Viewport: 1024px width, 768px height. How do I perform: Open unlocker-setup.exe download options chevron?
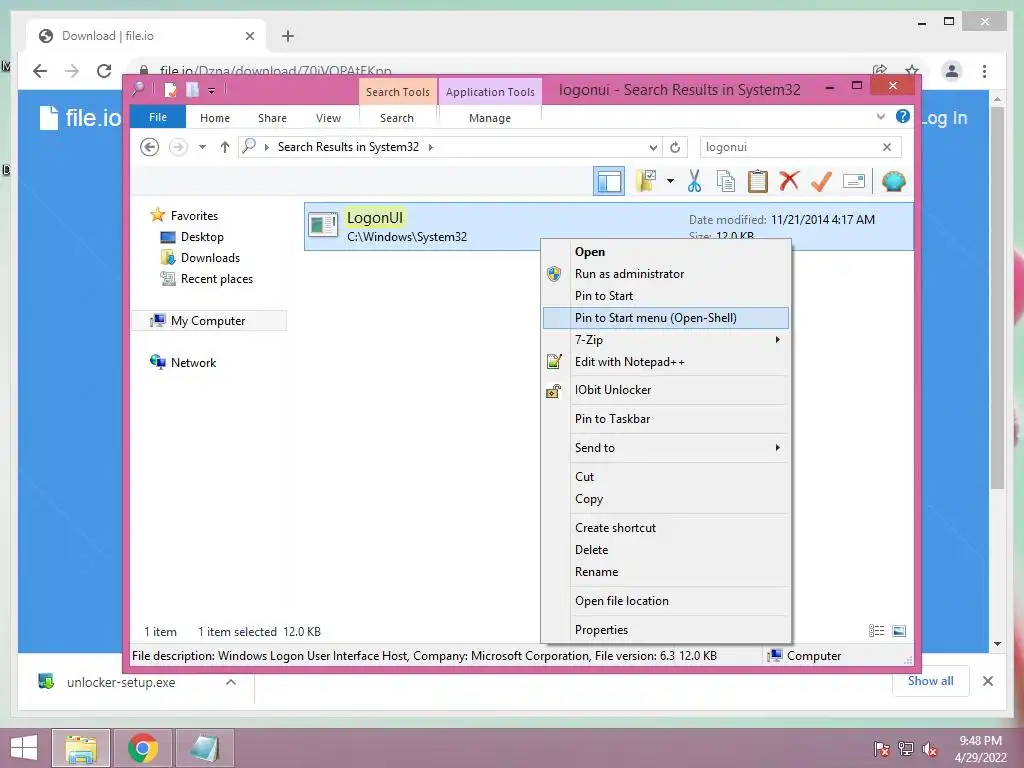tap(231, 682)
